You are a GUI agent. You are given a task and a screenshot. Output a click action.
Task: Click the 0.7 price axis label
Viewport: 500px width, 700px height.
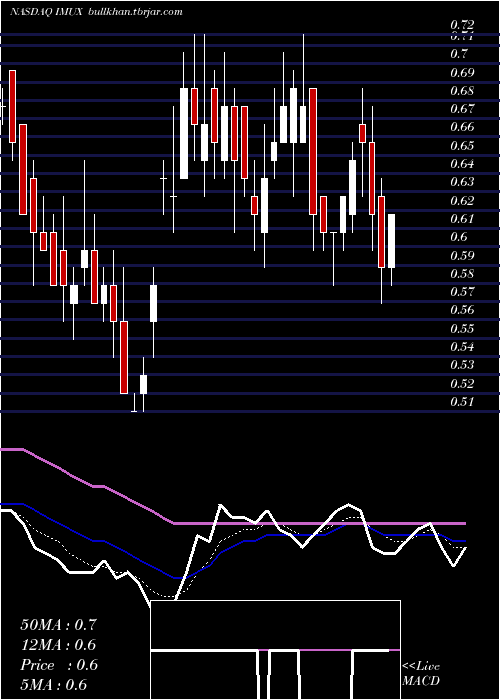coord(459,54)
